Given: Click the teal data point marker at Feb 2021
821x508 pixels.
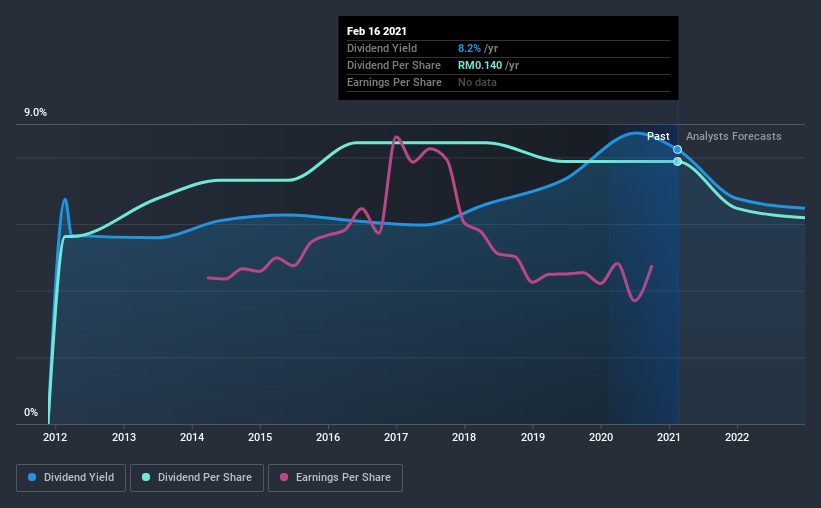Looking at the screenshot, I should [x=678, y=161].
